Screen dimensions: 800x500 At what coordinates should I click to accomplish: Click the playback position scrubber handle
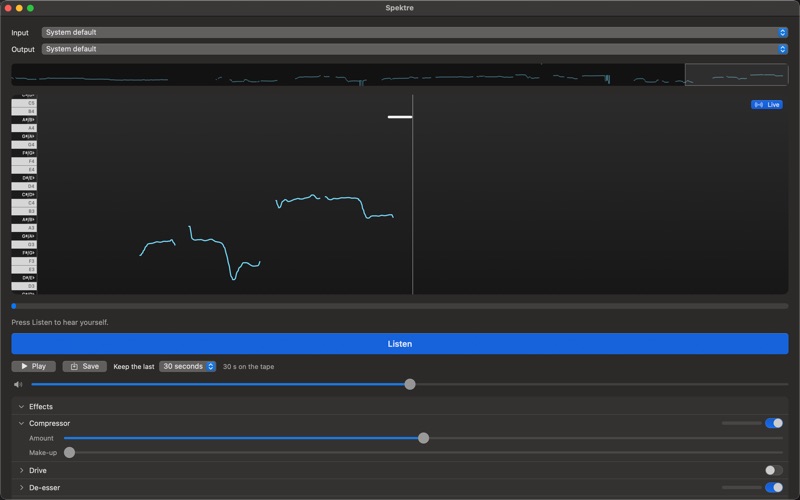pos(14,306)
